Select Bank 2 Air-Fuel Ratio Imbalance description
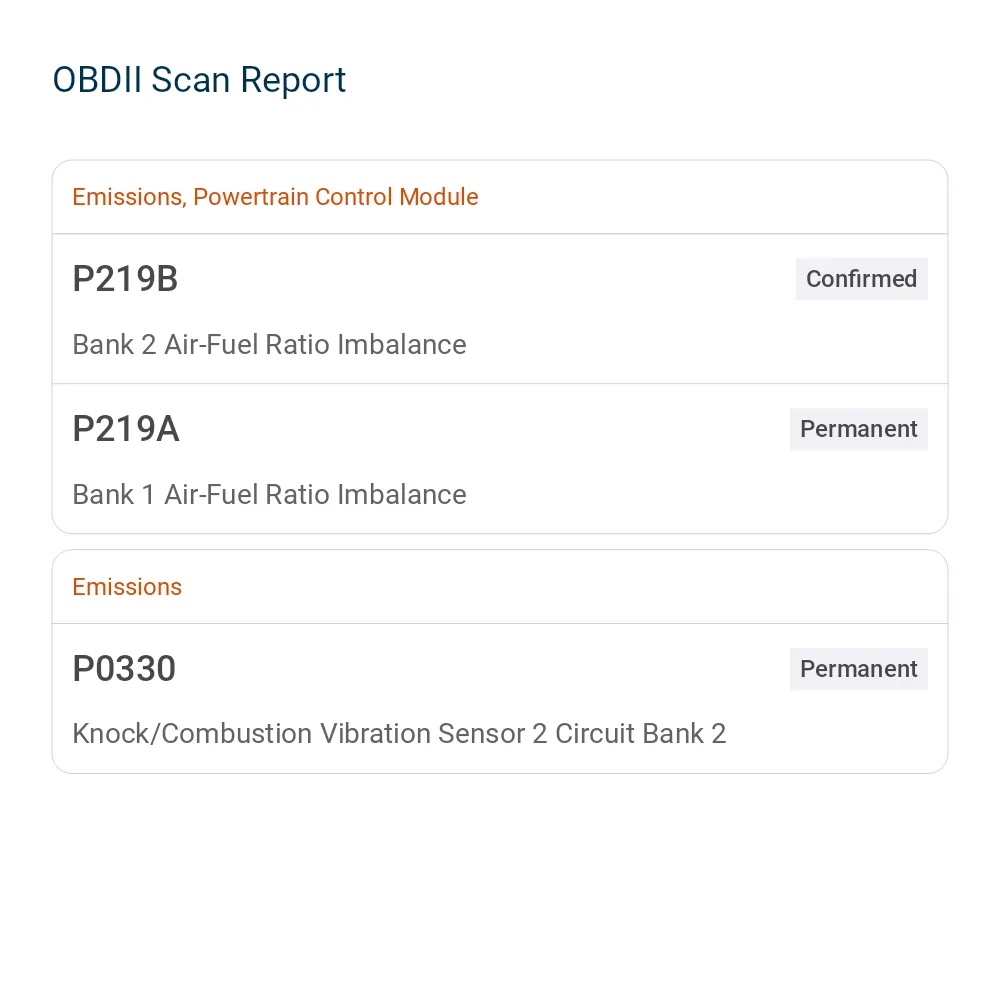 [269, 344]
